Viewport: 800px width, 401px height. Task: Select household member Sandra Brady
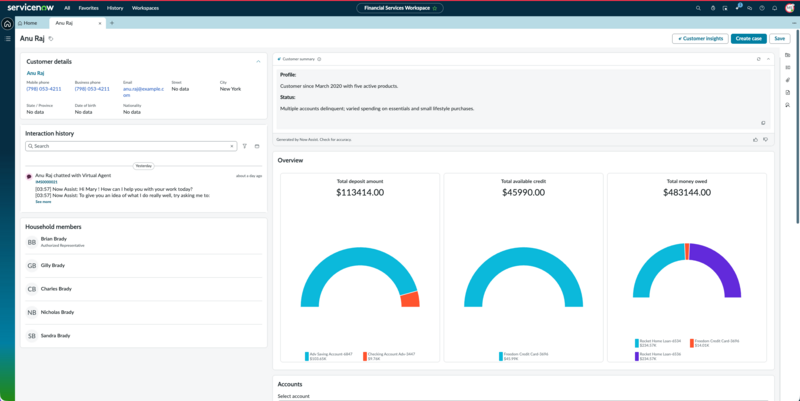pos(143,336)
